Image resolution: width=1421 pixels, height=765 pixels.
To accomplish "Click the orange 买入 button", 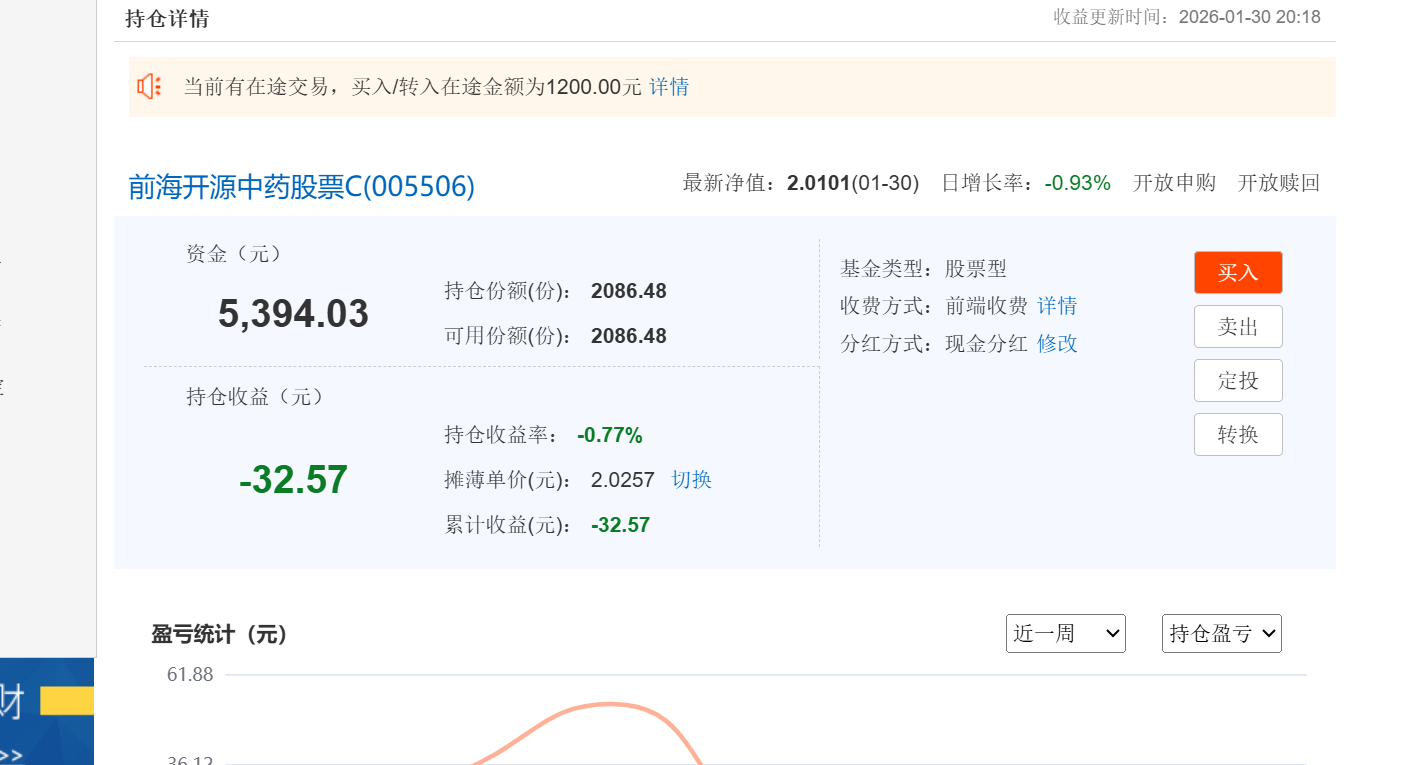I will click(1238, 272).
